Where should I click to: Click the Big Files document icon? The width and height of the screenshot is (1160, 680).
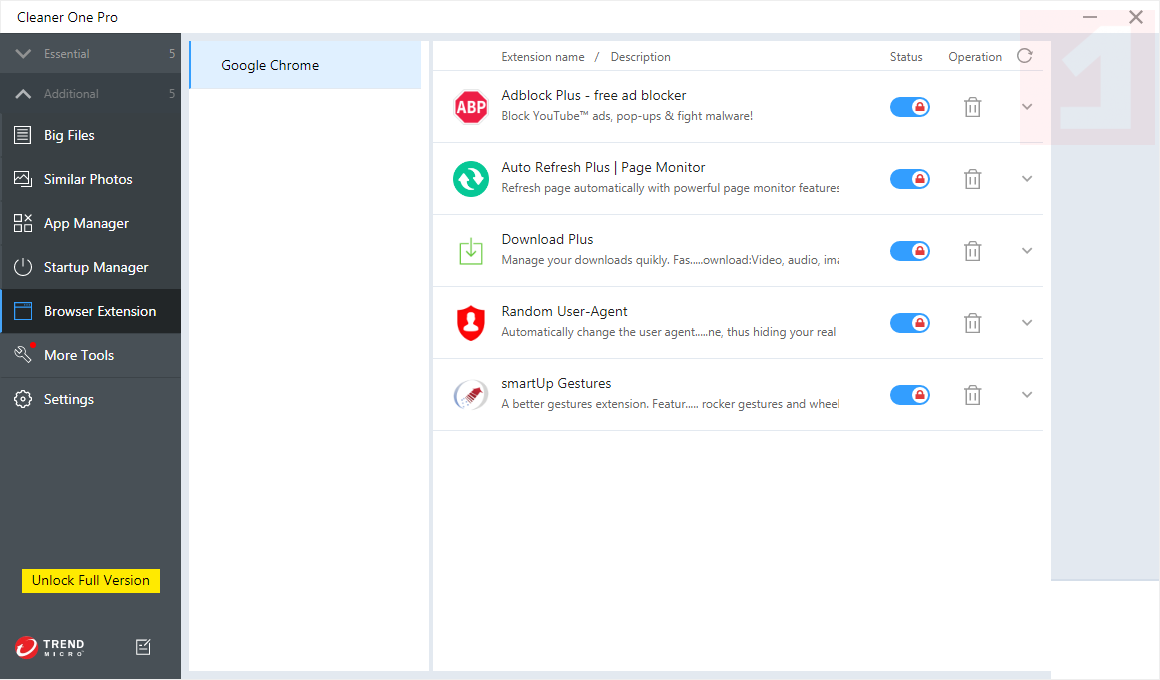(23, 135)
